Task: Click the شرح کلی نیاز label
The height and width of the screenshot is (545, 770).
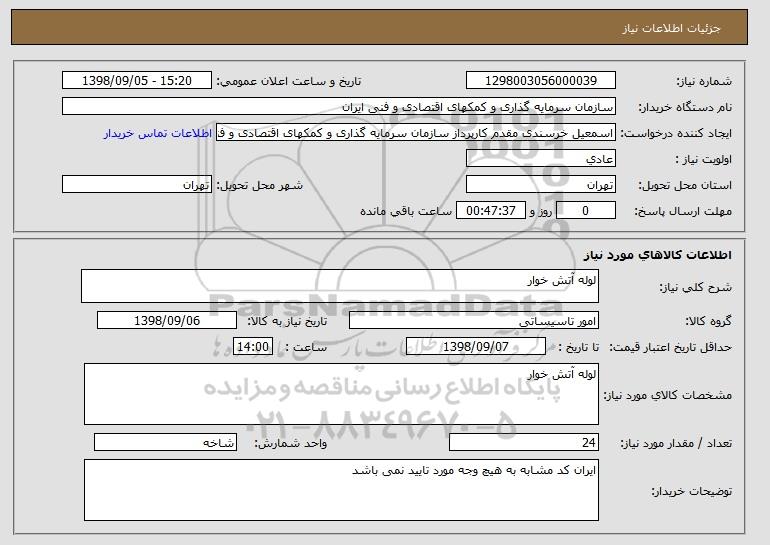Action: [x=695, y=287]
